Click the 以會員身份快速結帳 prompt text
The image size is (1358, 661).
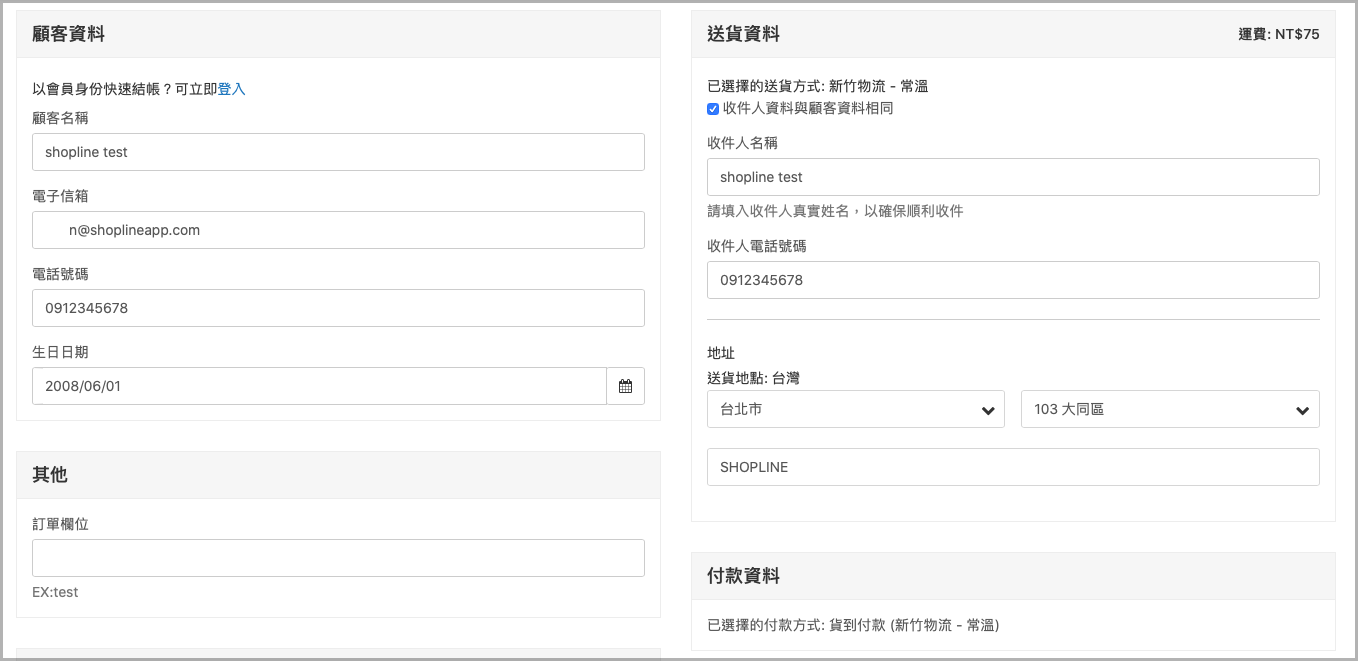point(125,89)
